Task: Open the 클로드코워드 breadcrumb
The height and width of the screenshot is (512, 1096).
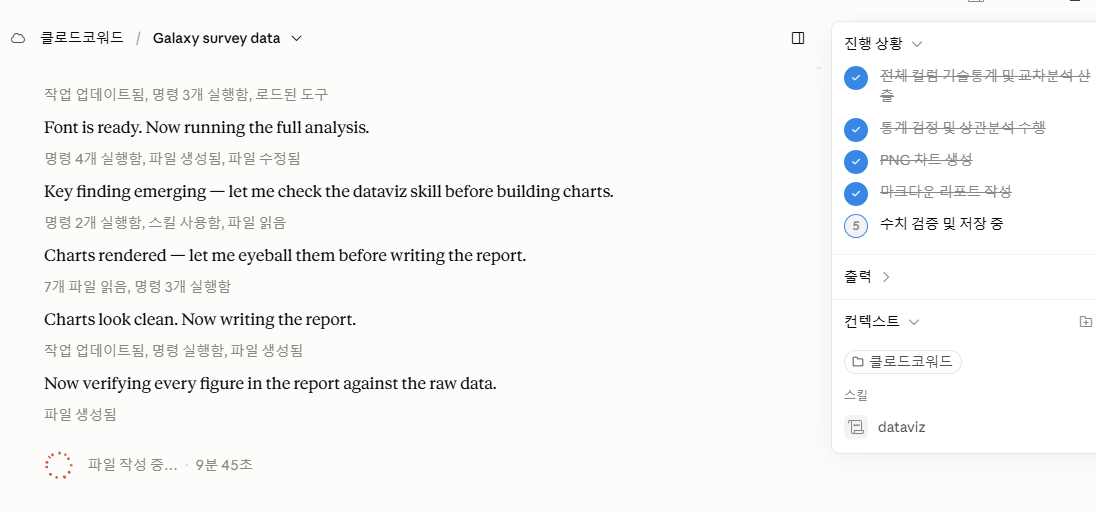Action: (82, 38)
